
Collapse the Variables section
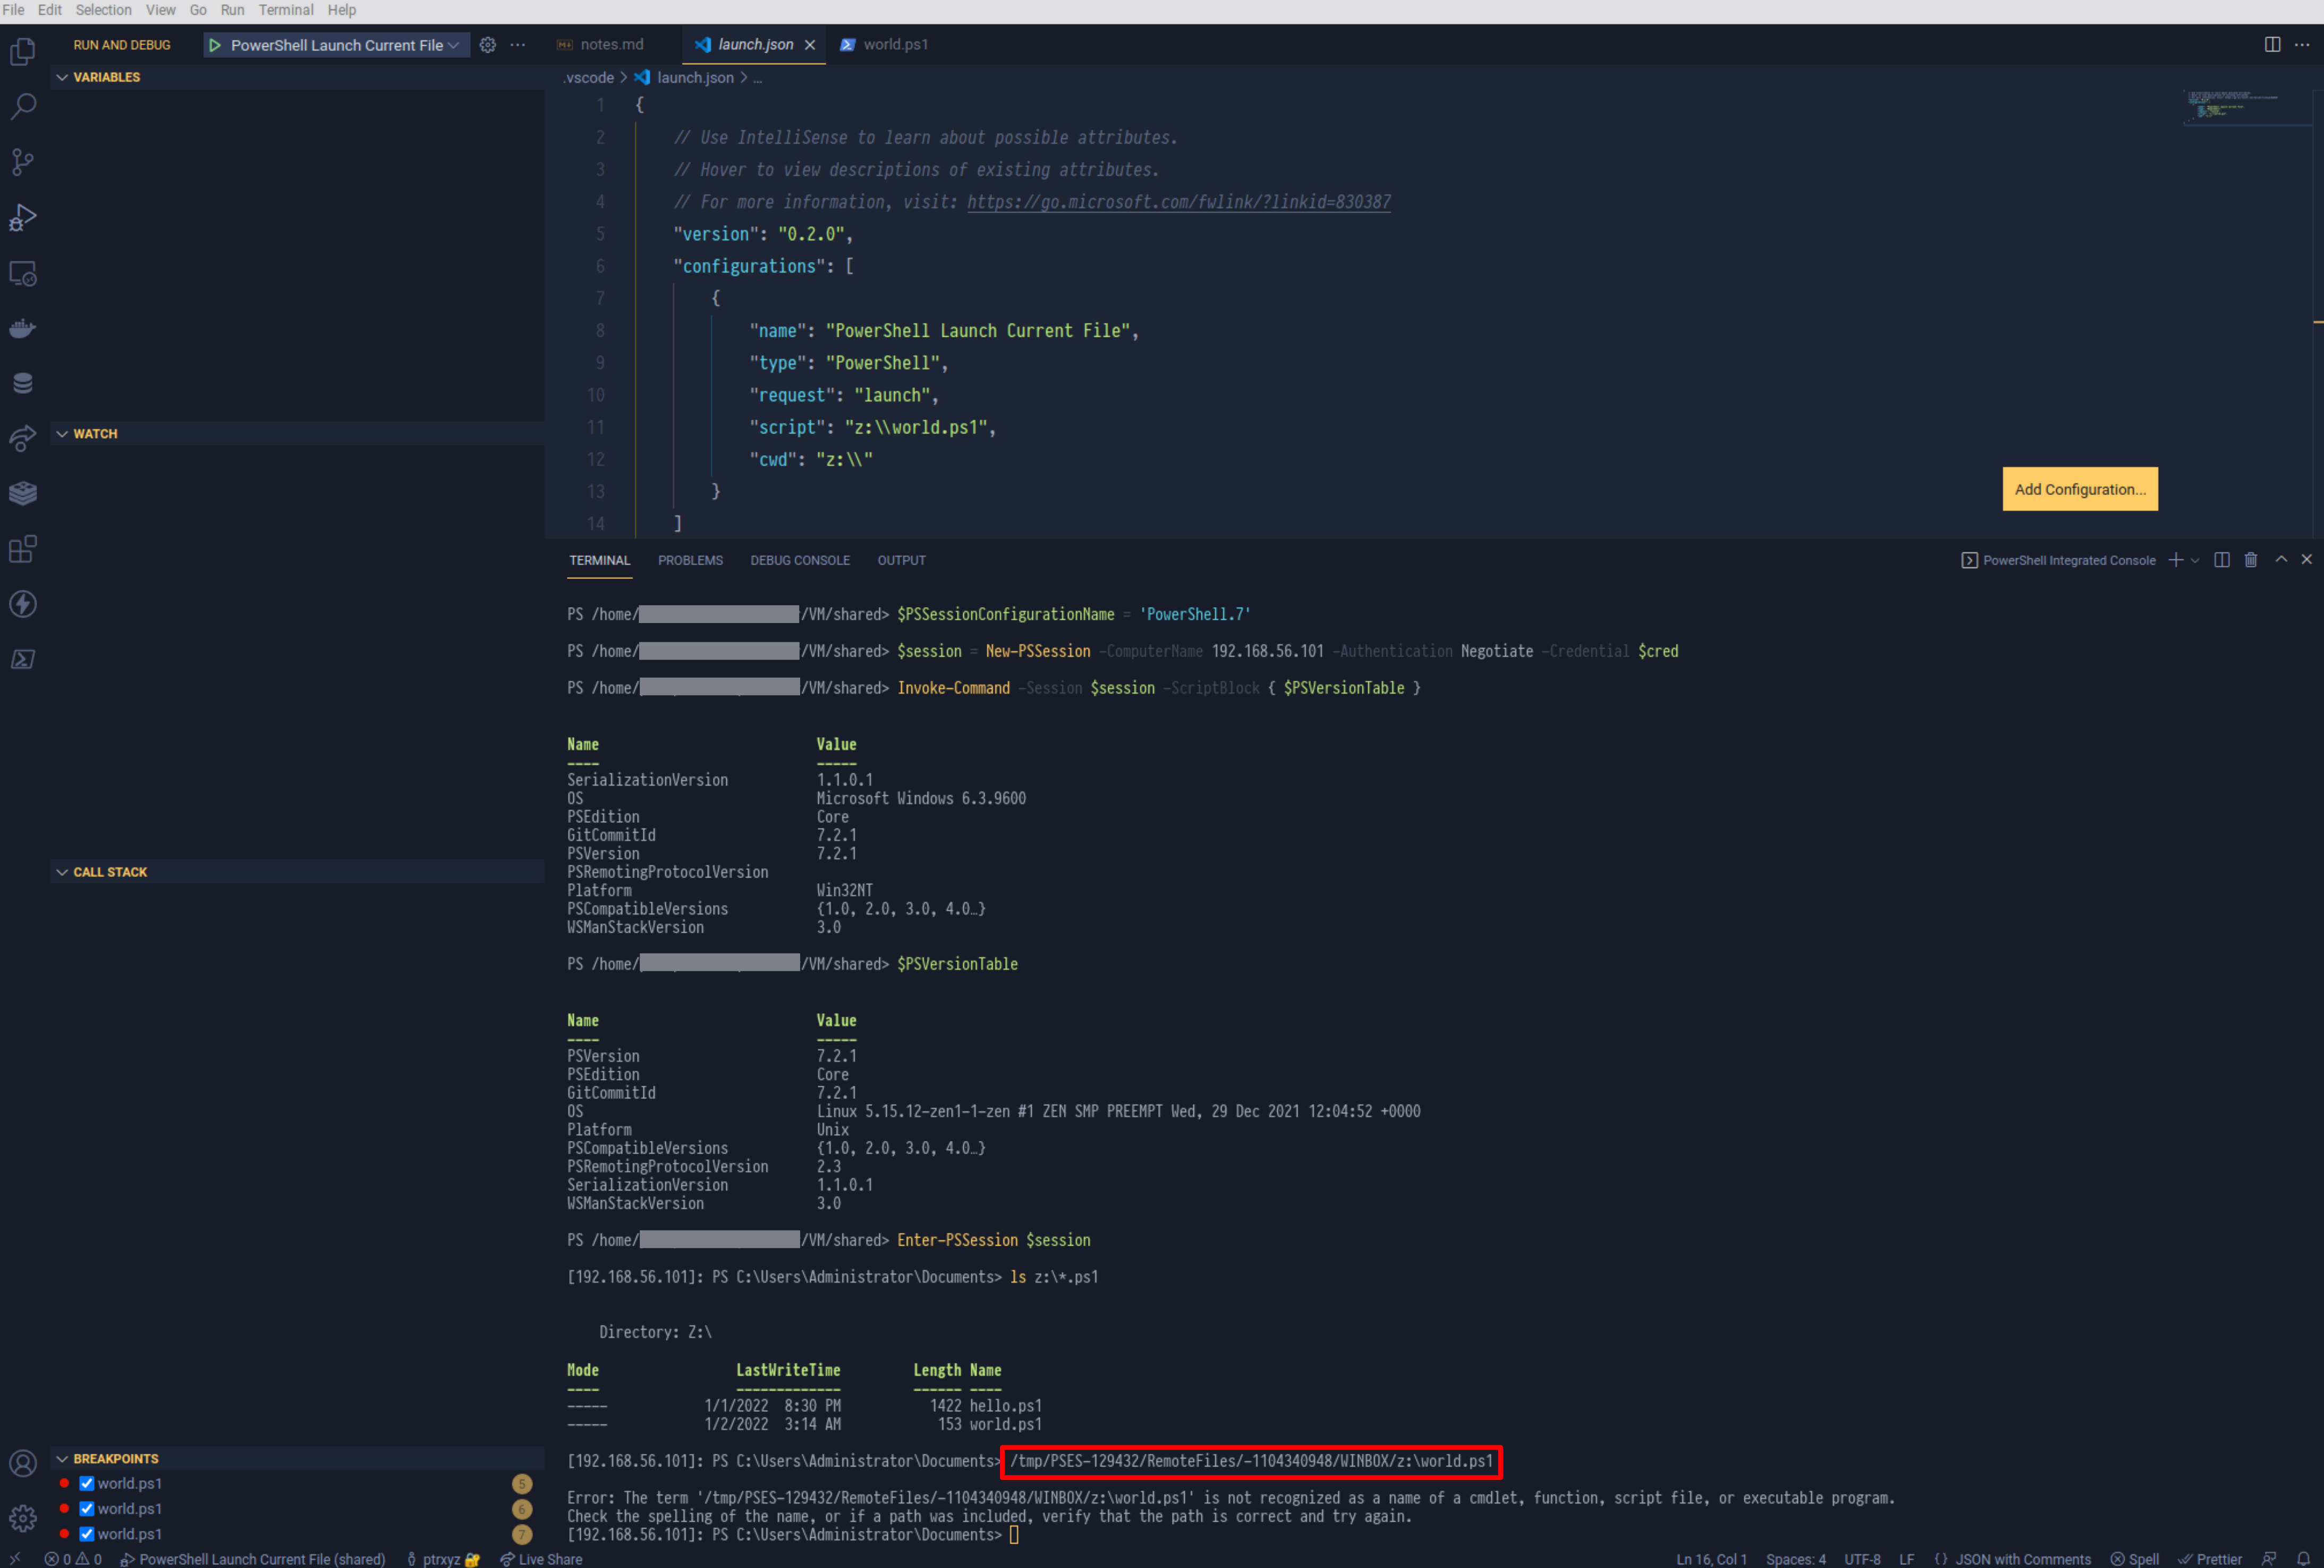coord(99,77)
